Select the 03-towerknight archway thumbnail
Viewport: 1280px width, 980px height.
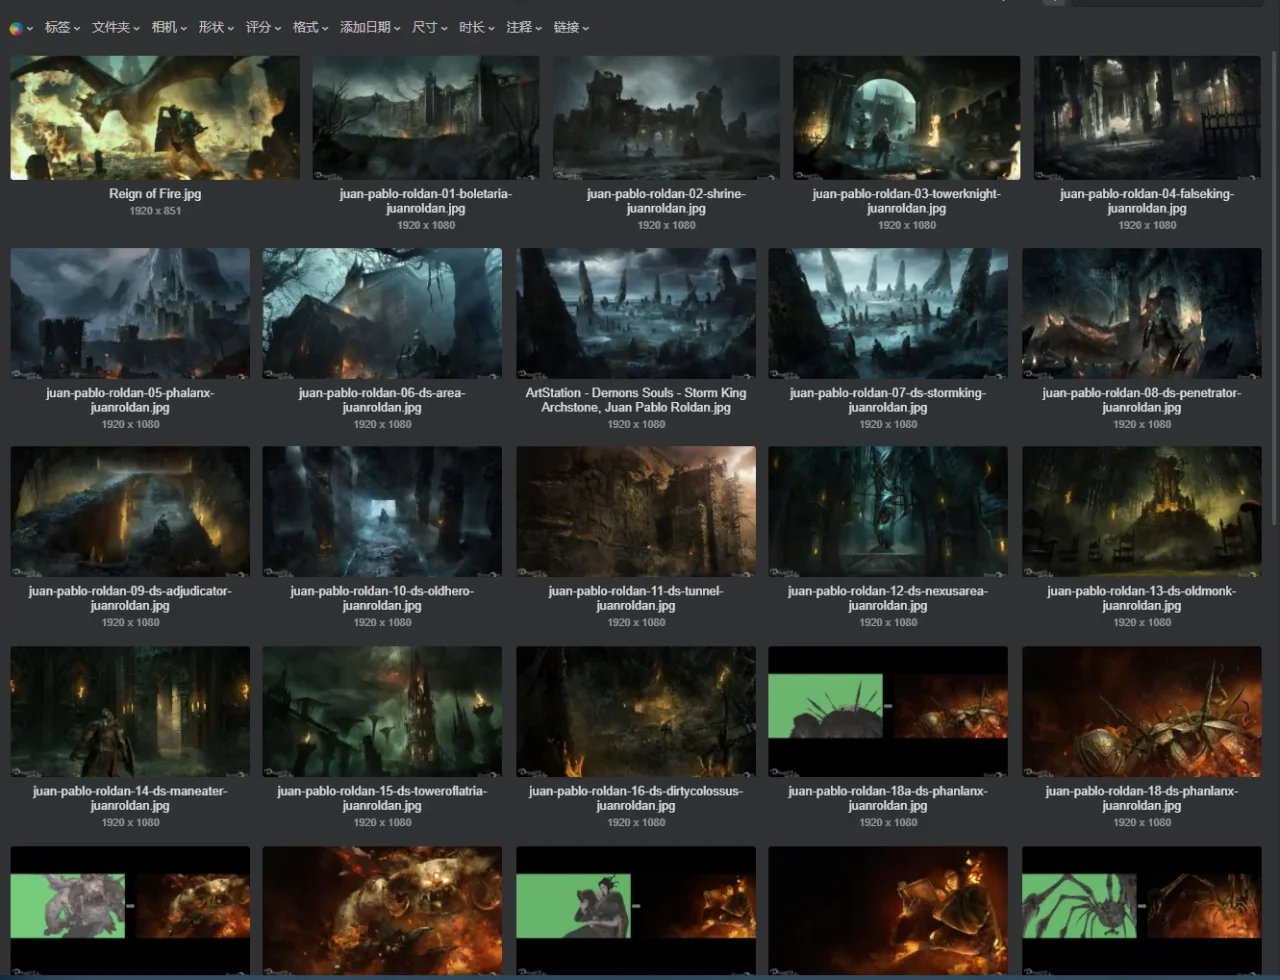907,118
